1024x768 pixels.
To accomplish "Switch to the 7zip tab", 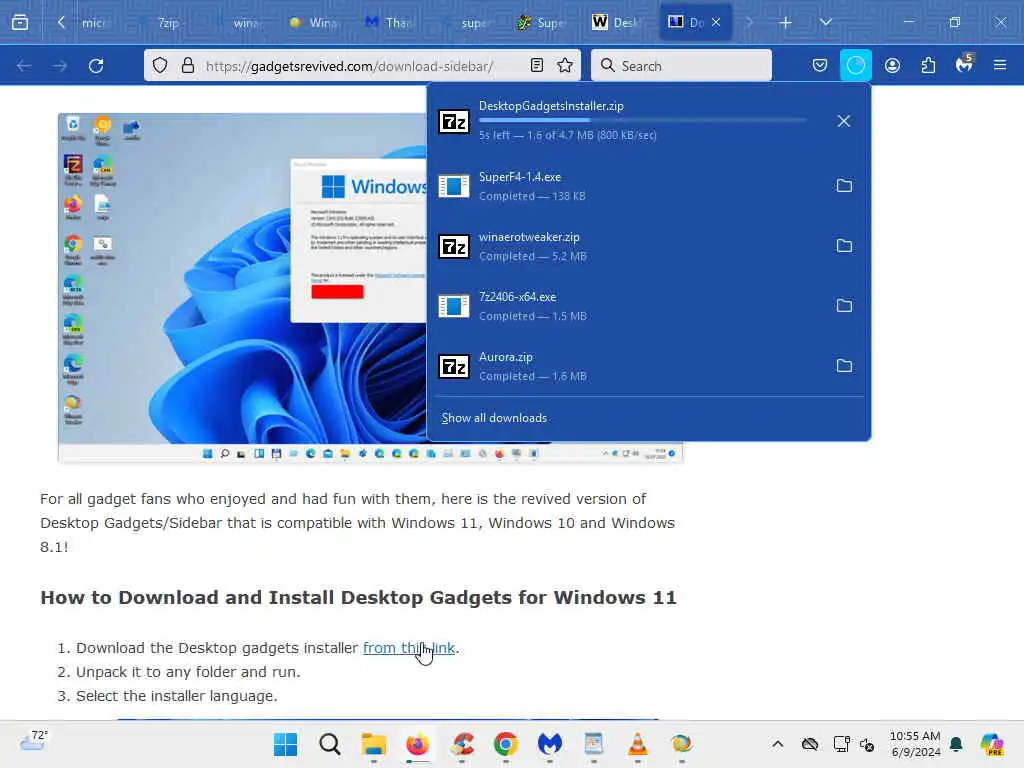I will (168, 22).
